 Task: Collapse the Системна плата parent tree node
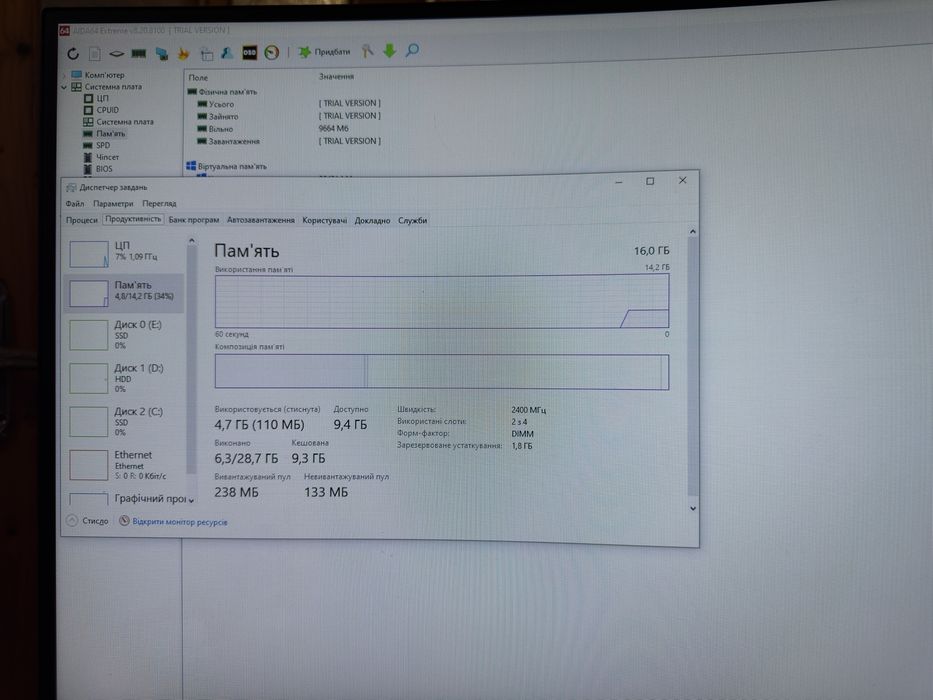point(64,87)
